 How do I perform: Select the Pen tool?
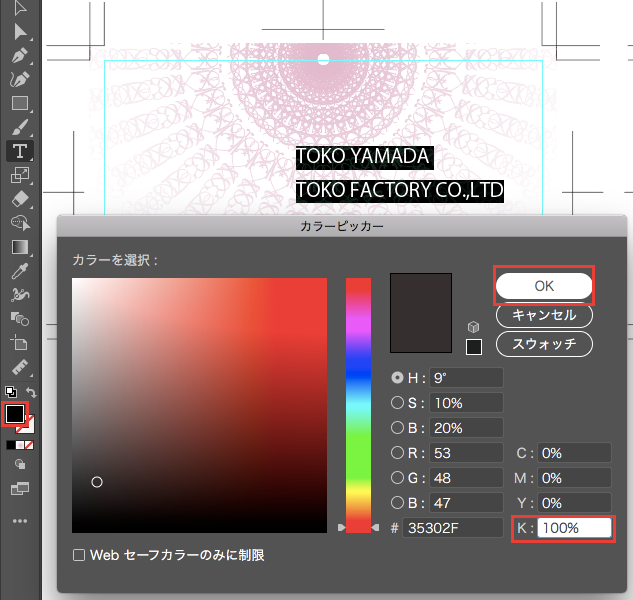(19, 55)
